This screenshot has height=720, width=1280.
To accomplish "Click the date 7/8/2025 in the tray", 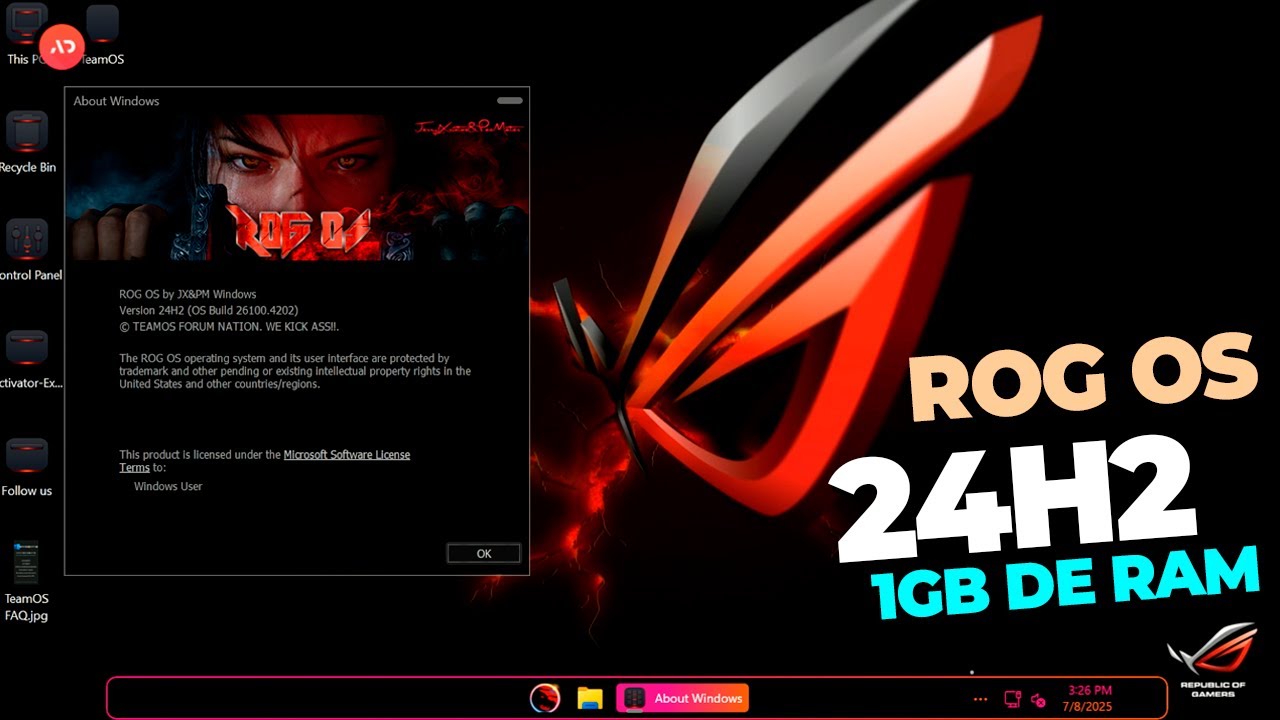I will pyautogui.click(x=1087, y=705).
